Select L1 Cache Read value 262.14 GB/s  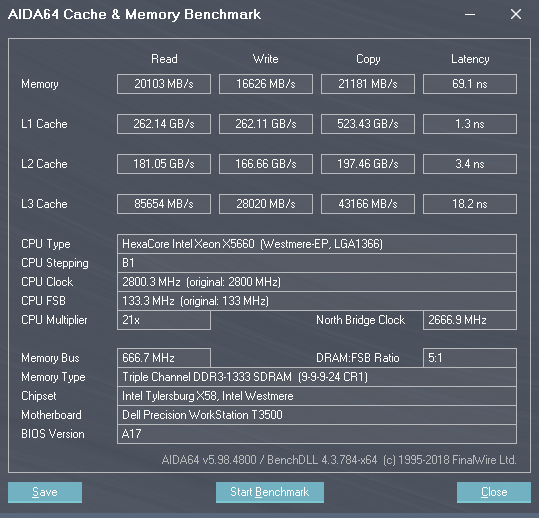[164, 124]
